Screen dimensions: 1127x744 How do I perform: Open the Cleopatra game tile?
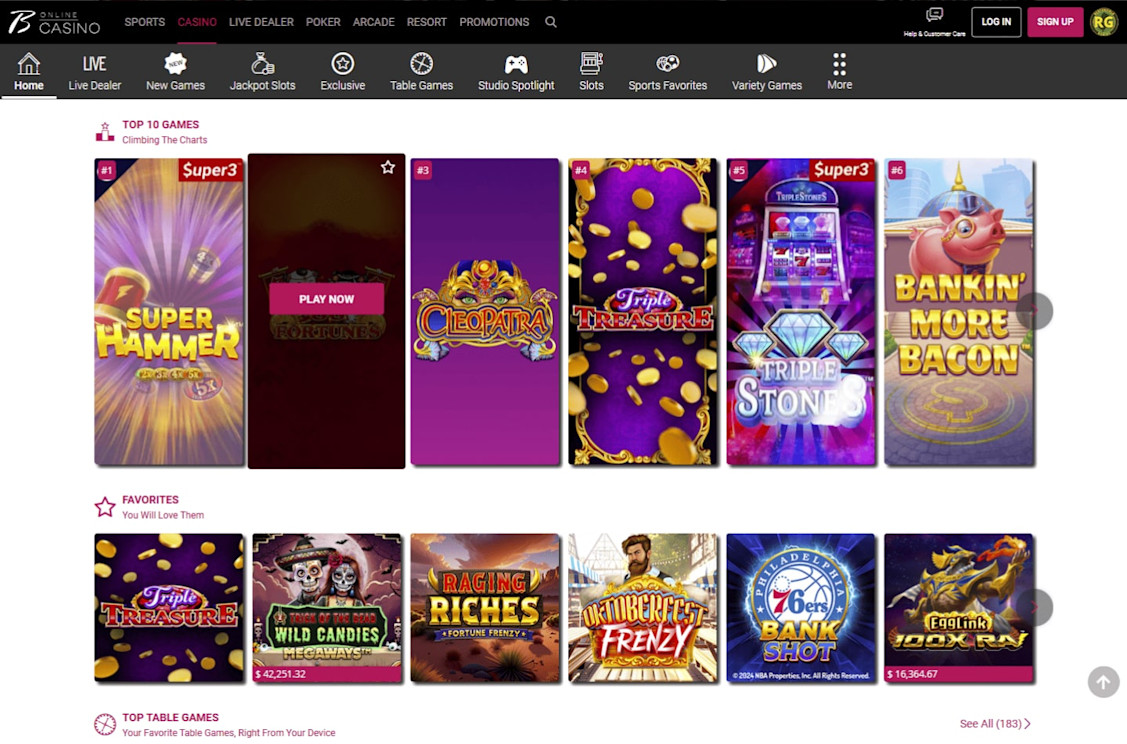[485, 312]
